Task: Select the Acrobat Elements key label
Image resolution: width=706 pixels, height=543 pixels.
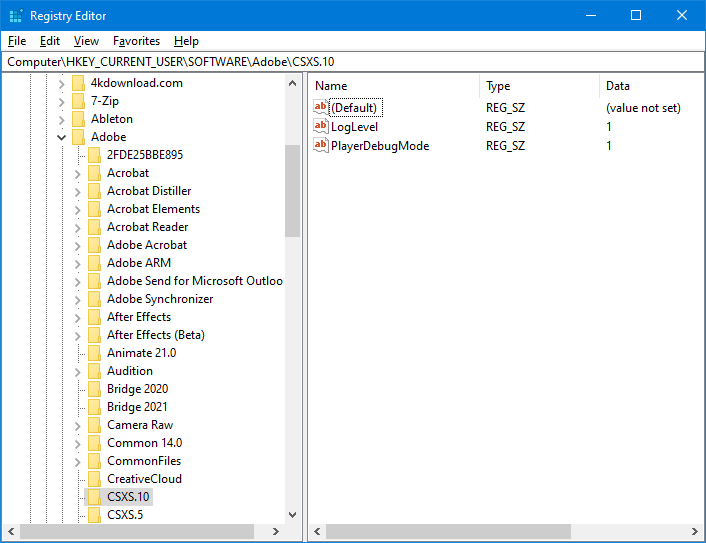Action: click(x=153, y=209)
